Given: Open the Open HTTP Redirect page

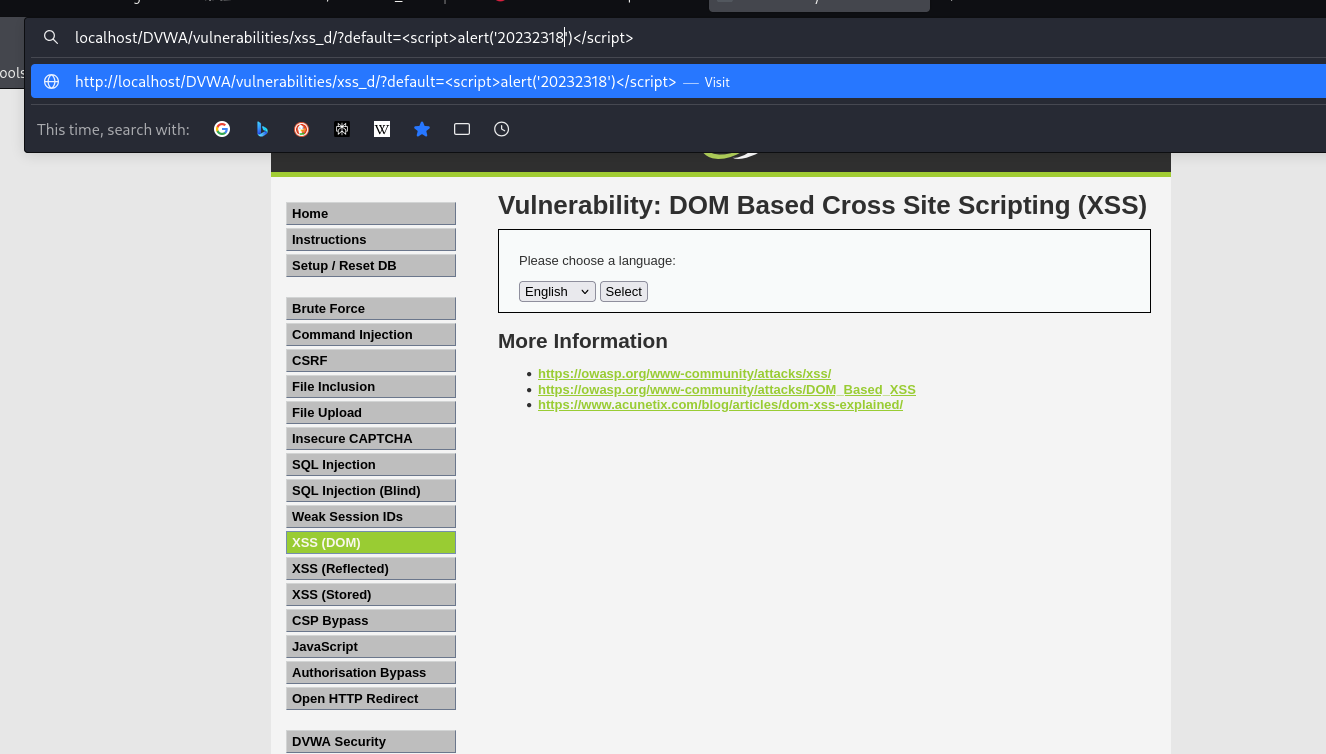Looking at the screenshot, I should pyautogui.click(x=371, y=699).
